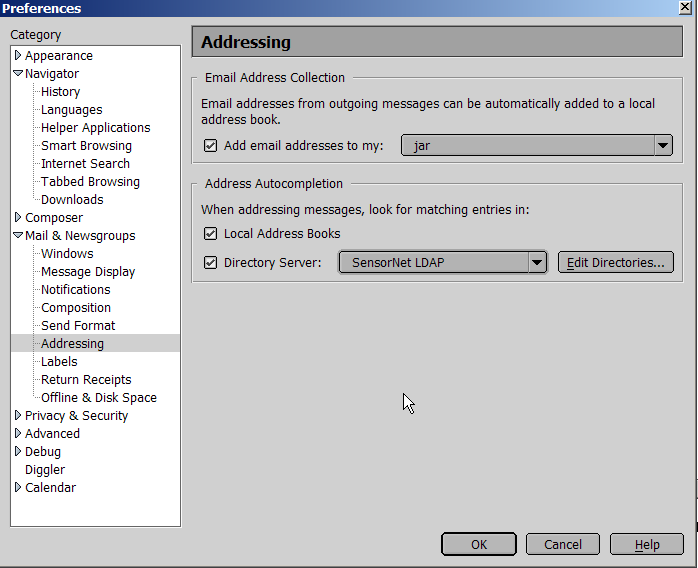Click the Navigator category label
698x568 pixels.
(x=52, y=73)
